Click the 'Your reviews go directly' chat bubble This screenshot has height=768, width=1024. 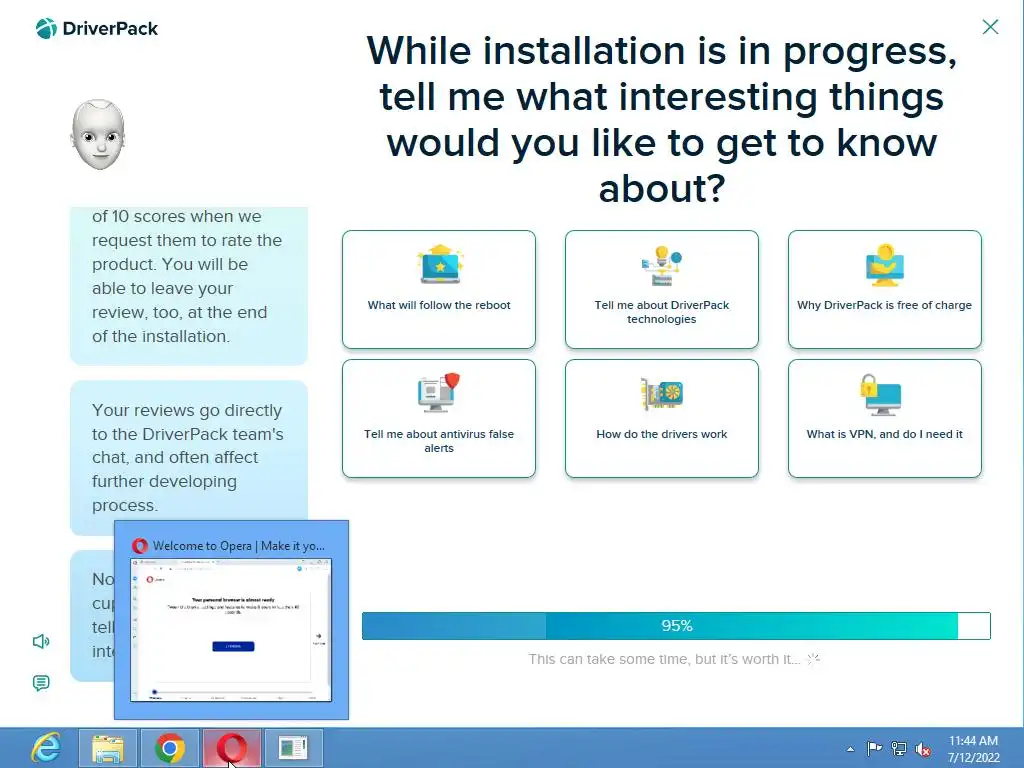189,458
